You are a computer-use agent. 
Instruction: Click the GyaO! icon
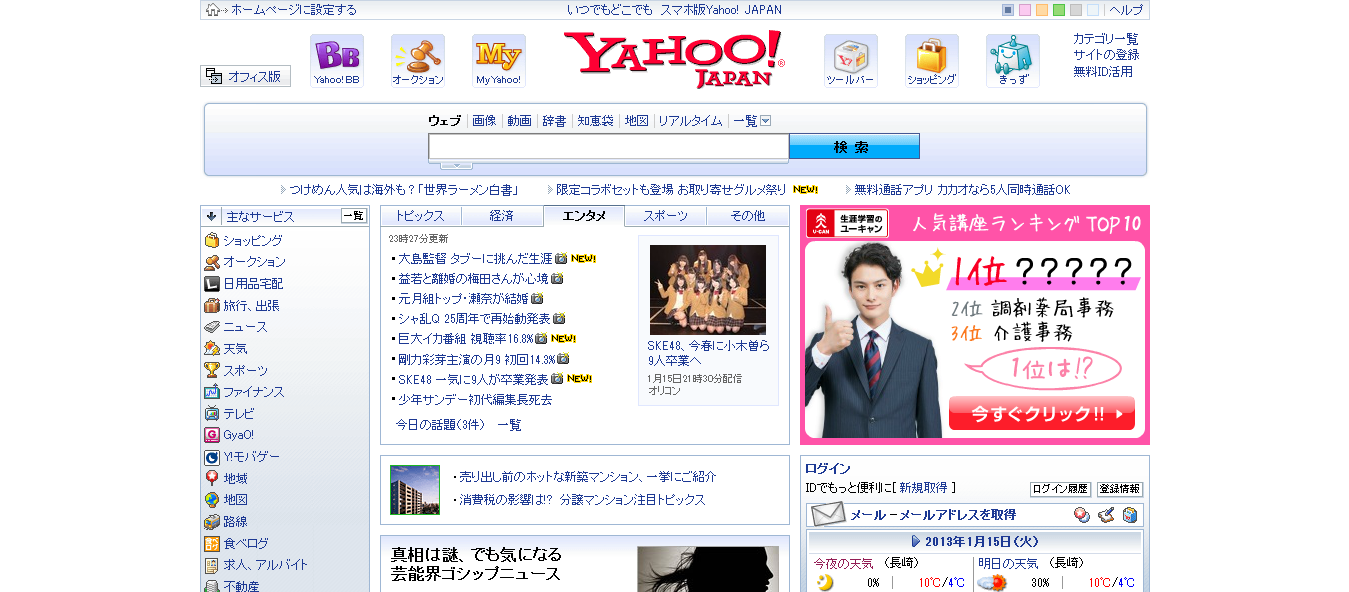point(212,435)
